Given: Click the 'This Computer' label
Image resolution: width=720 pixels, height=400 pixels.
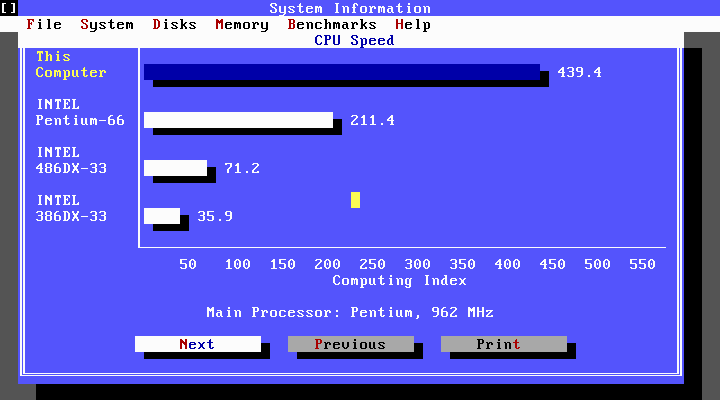Looking at the screenshot, I should pyautogui.click(x=71, y=64).
